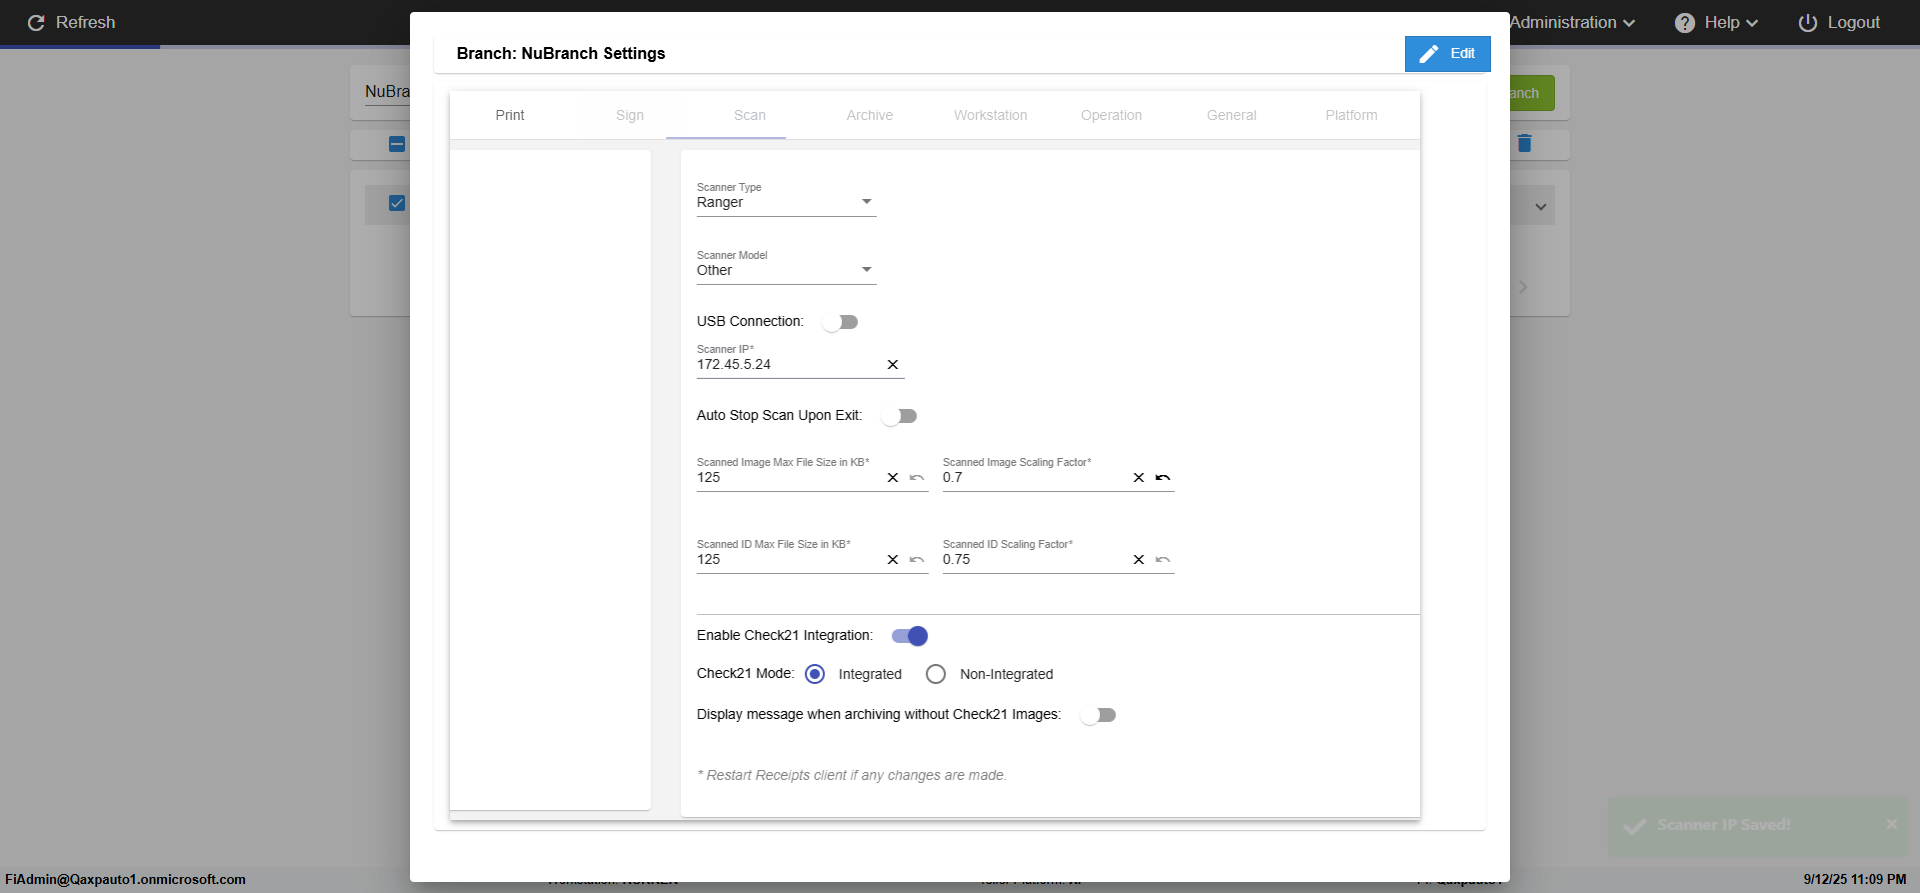Switch to the Archive tab
The width and height of the screenshot is (1920, 893).
[x=870, y=115]
